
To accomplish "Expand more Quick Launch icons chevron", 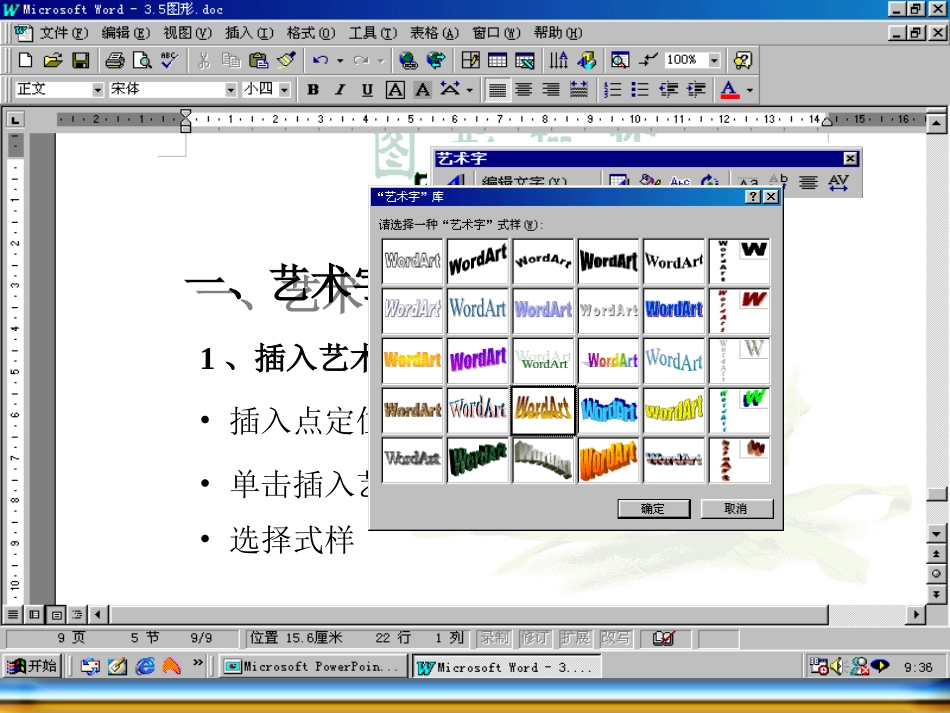I will pyautogui.click(x=198, y=663).
